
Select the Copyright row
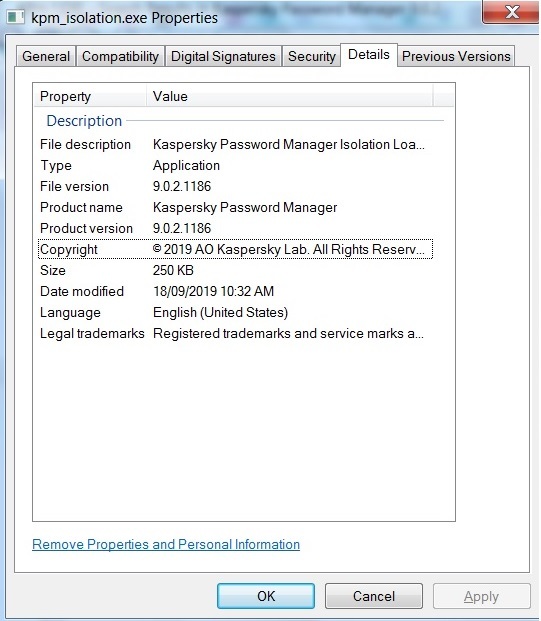tap(235, 249)
